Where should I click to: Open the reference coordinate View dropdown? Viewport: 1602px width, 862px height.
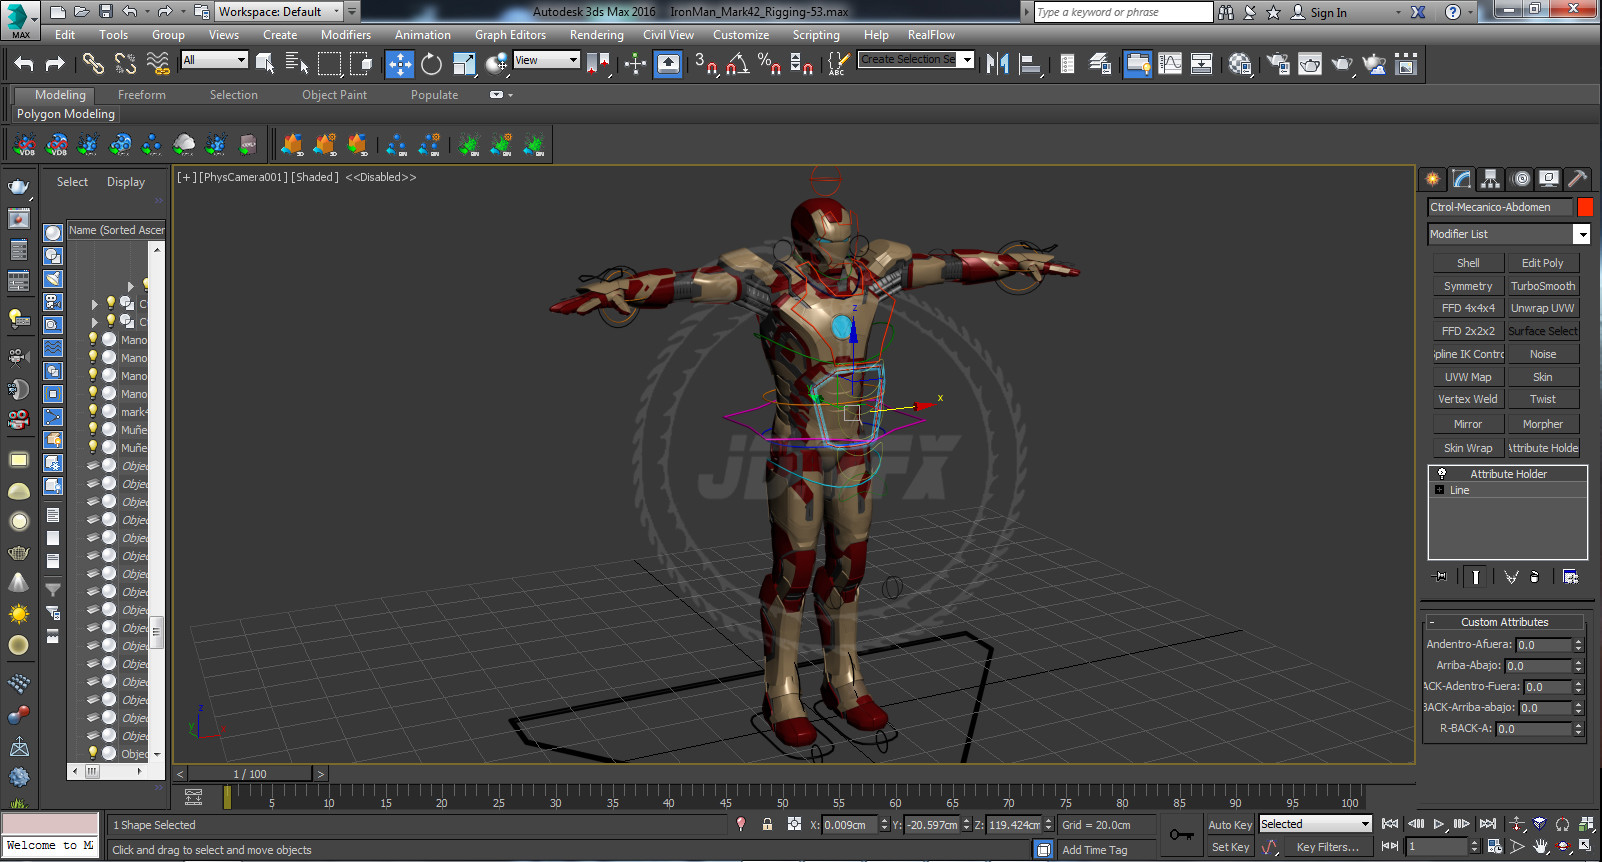tap(546, 60)
